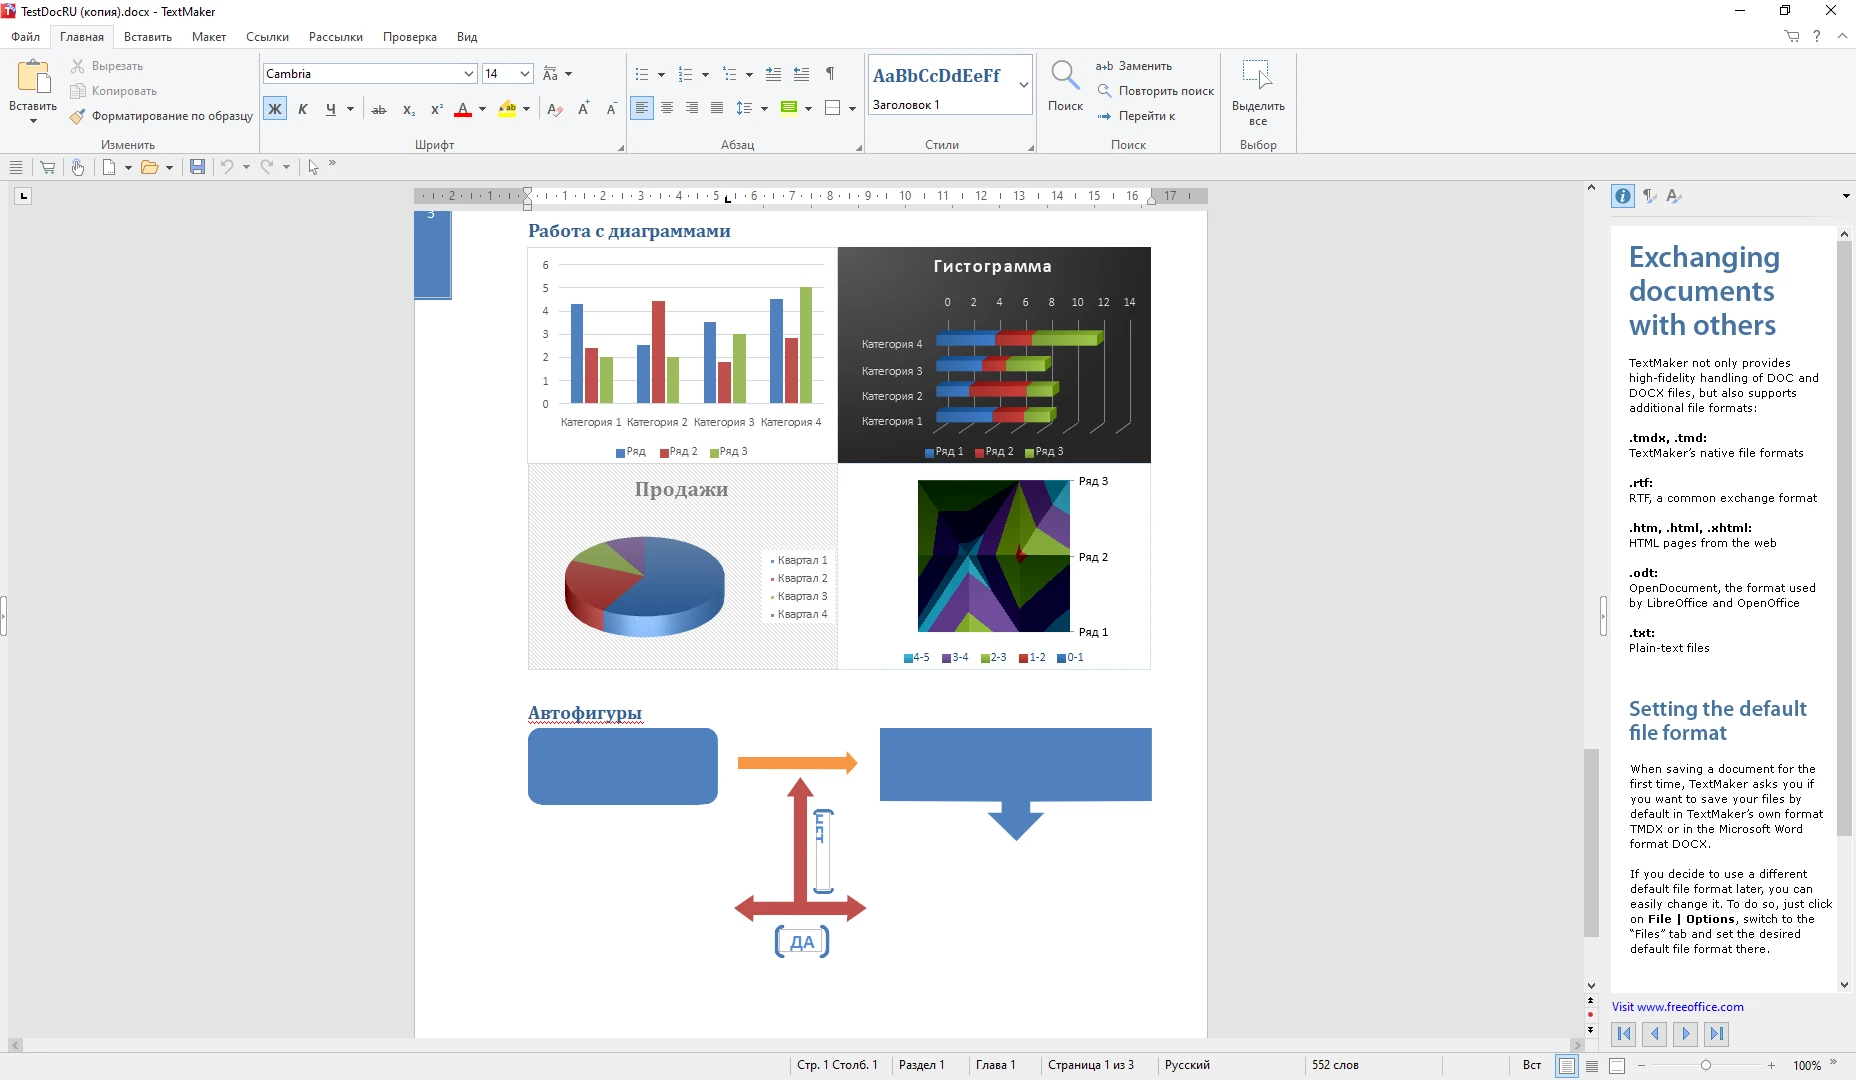Click the new document icon
Viewport: 1856px width, 1080px height.
[x=109, y=167]
